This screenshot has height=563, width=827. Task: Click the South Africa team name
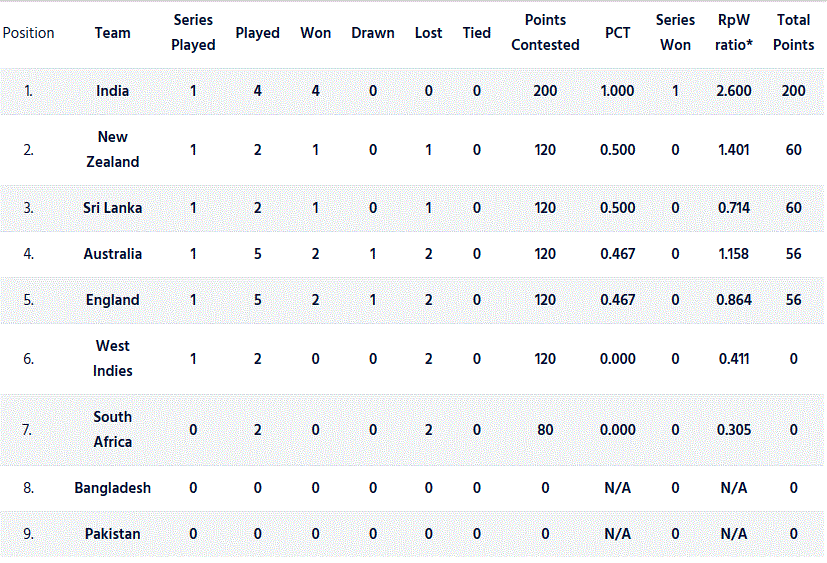pyautogui.click(x=112, y=429)
